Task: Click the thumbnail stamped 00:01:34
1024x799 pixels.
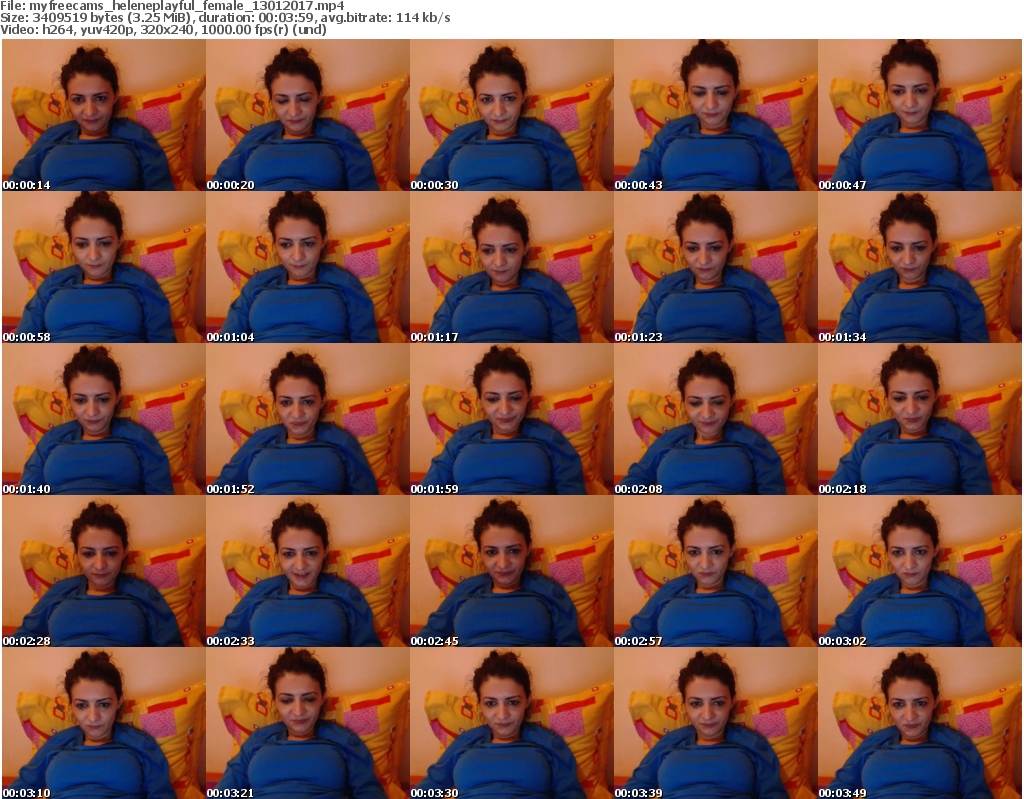Action: click(x=920, y=267)
